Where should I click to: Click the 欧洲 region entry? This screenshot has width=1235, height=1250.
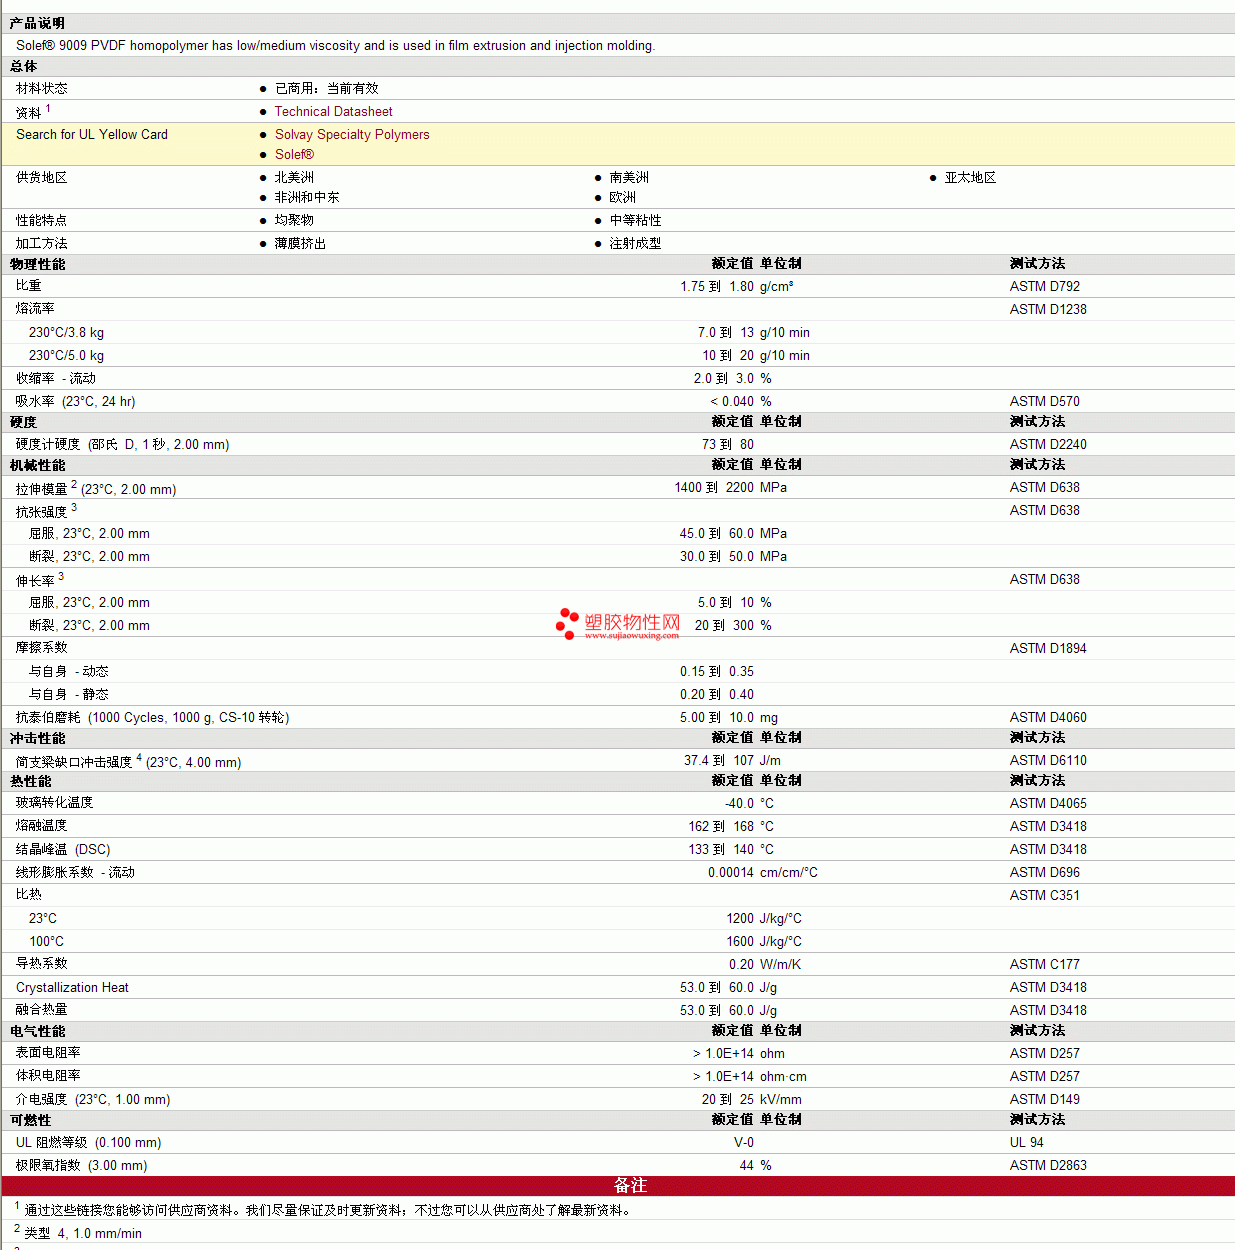(622, 197)
